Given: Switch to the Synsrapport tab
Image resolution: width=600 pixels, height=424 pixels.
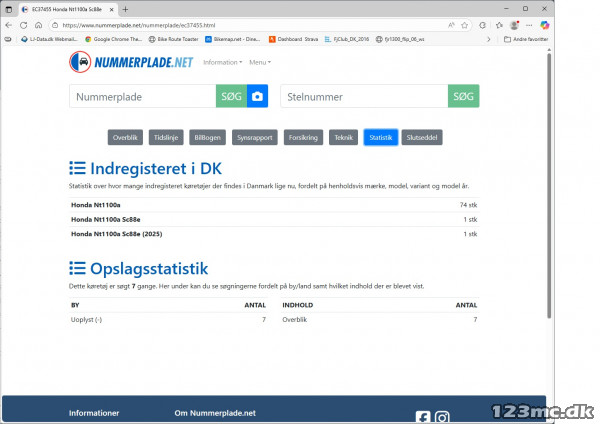Looking at the screenshot, I should click(255, 138).
